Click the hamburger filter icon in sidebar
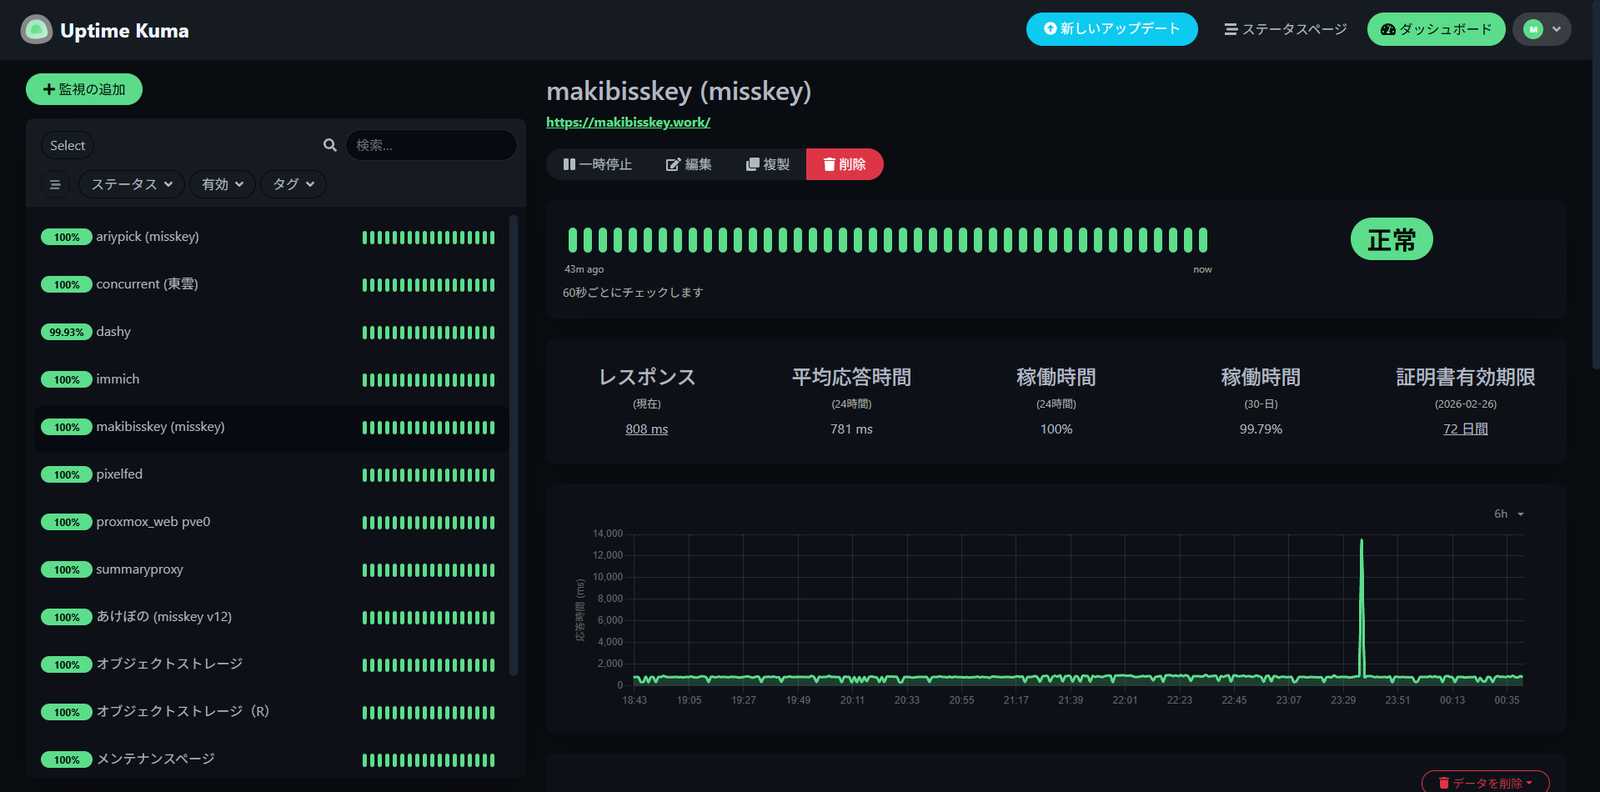This screenshot has height=792, width=1600. (55, 185)
